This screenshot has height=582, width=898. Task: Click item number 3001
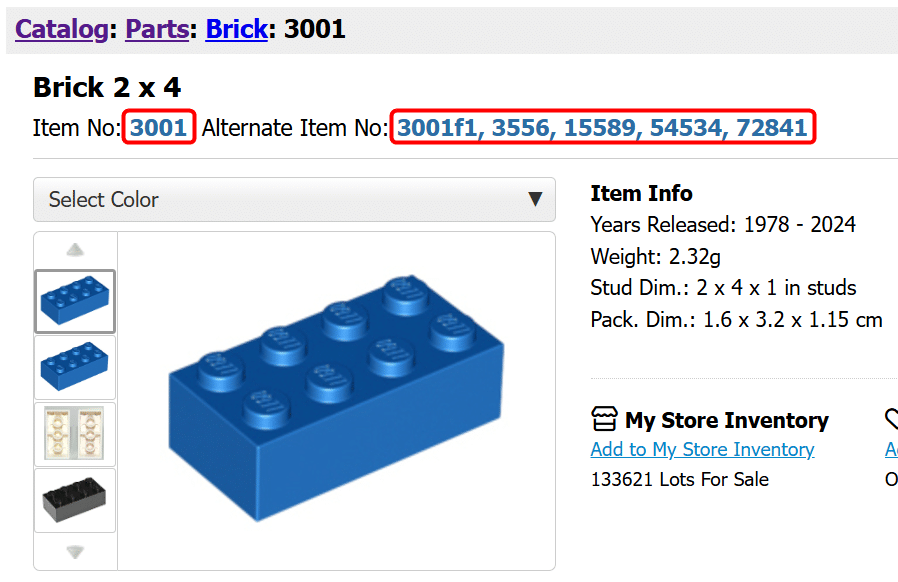[159, 127]
